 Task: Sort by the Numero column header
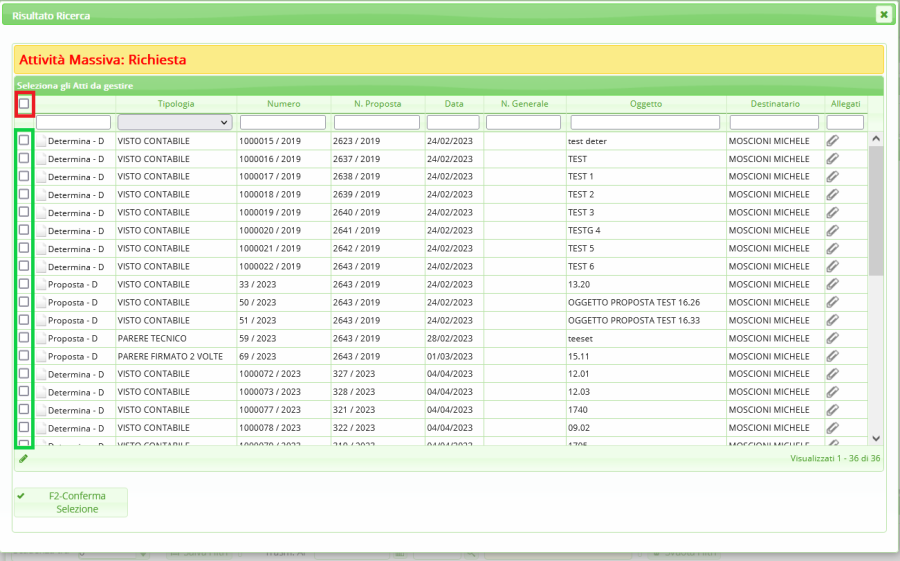pyautogui.click(x=283, y=104)
